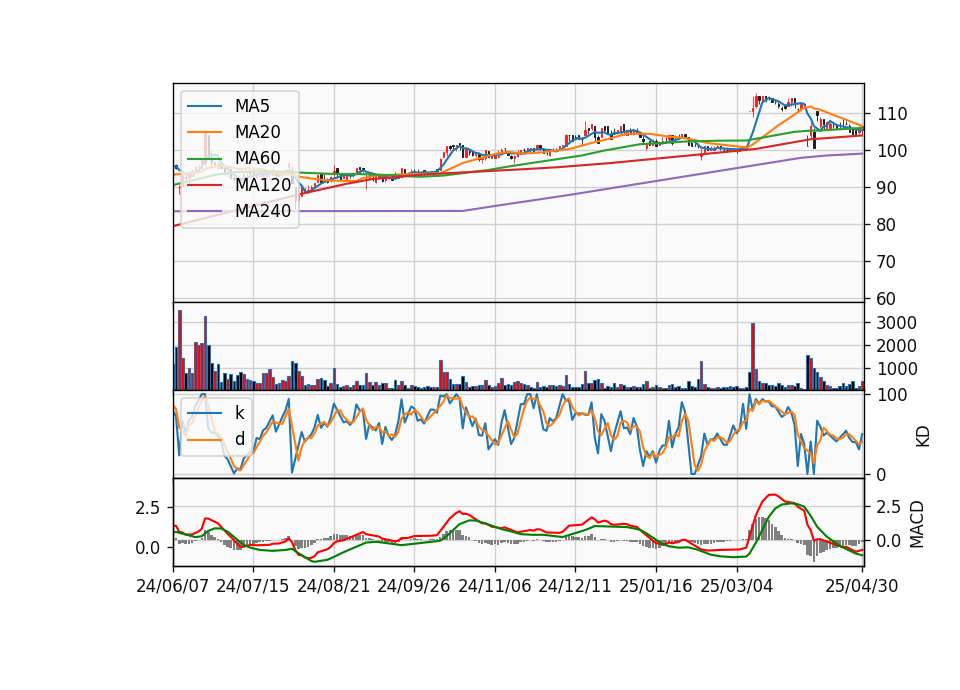
Task: Click the 'k' legend label in KD panel
Action: (x=239, y=413)
